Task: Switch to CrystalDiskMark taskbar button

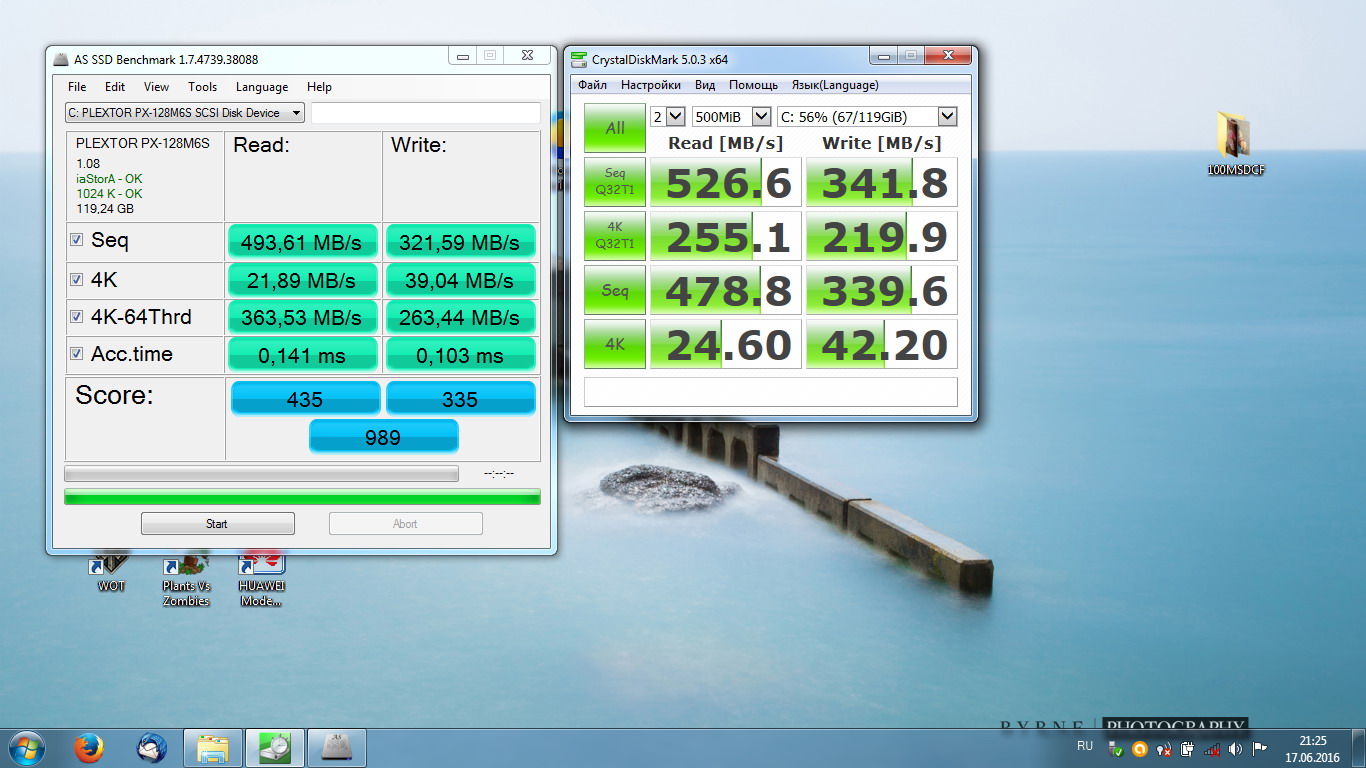Action: pyautogui.click(x=274, y=748)
